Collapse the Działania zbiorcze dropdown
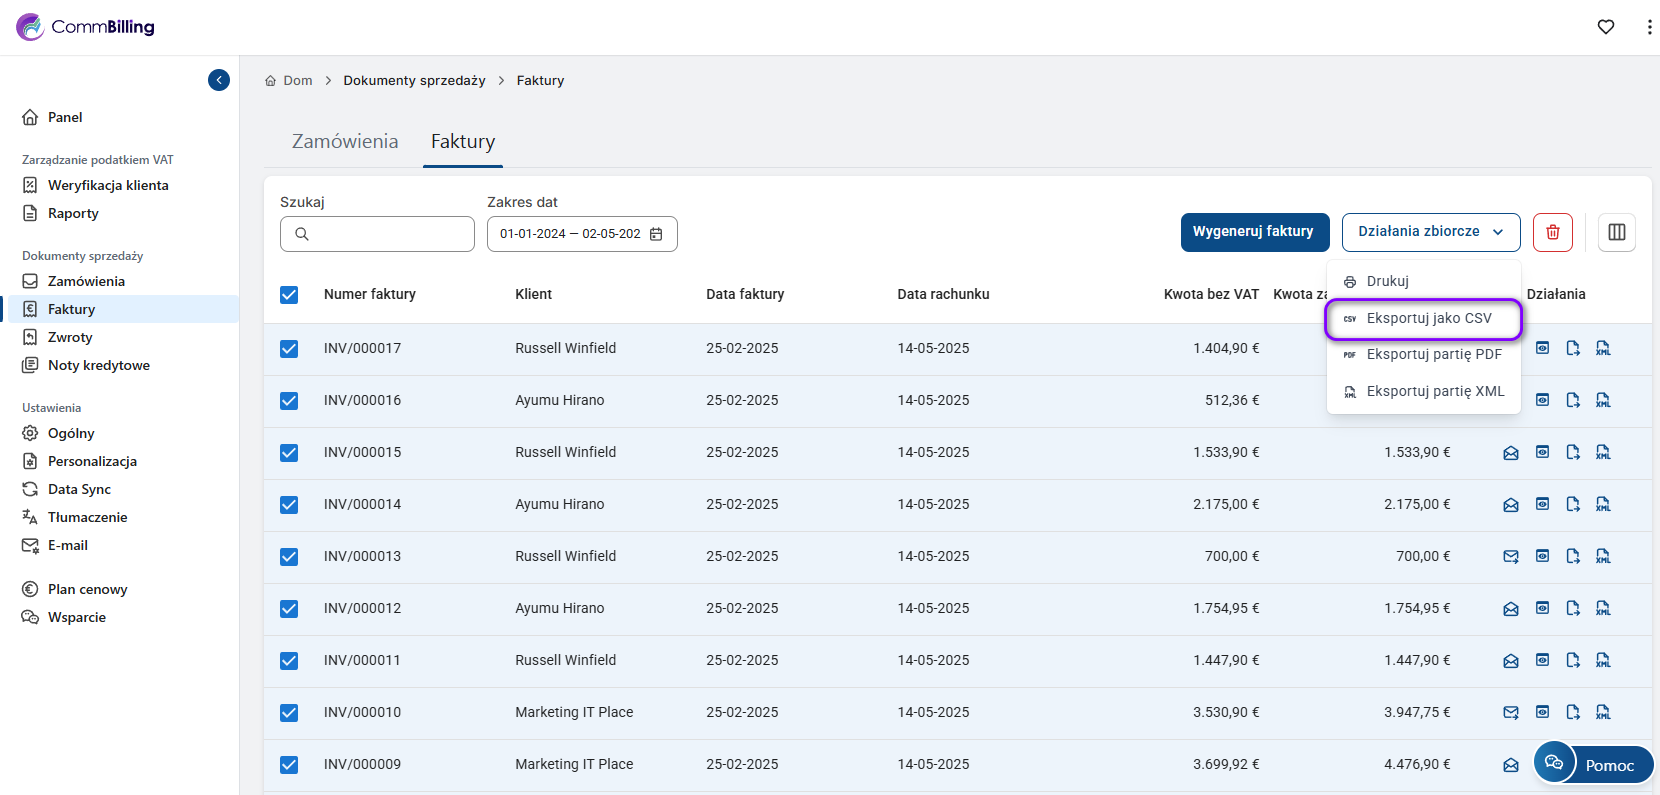Screen dimensions: 1660x795 (x=1430, y=232)
